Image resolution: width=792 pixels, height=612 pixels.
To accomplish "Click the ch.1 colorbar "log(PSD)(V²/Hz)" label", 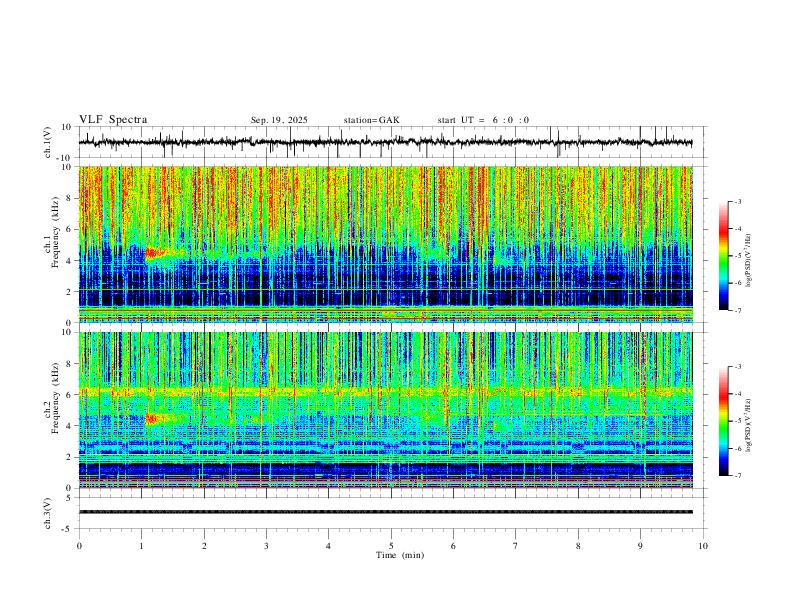I will (x=749, y=261).
